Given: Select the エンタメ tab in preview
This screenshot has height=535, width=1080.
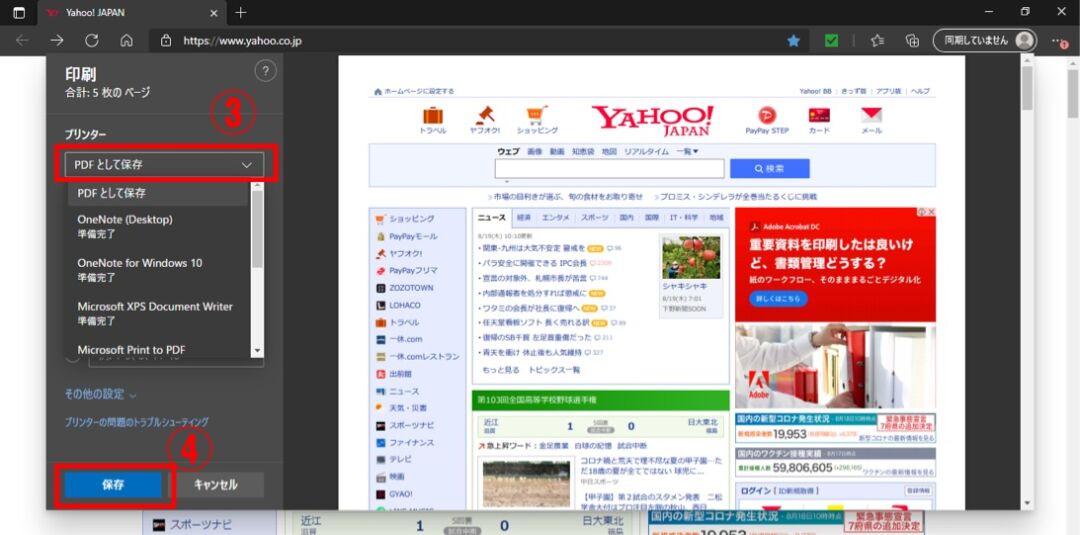Looking at the screenshot, I should click(555, 217).
